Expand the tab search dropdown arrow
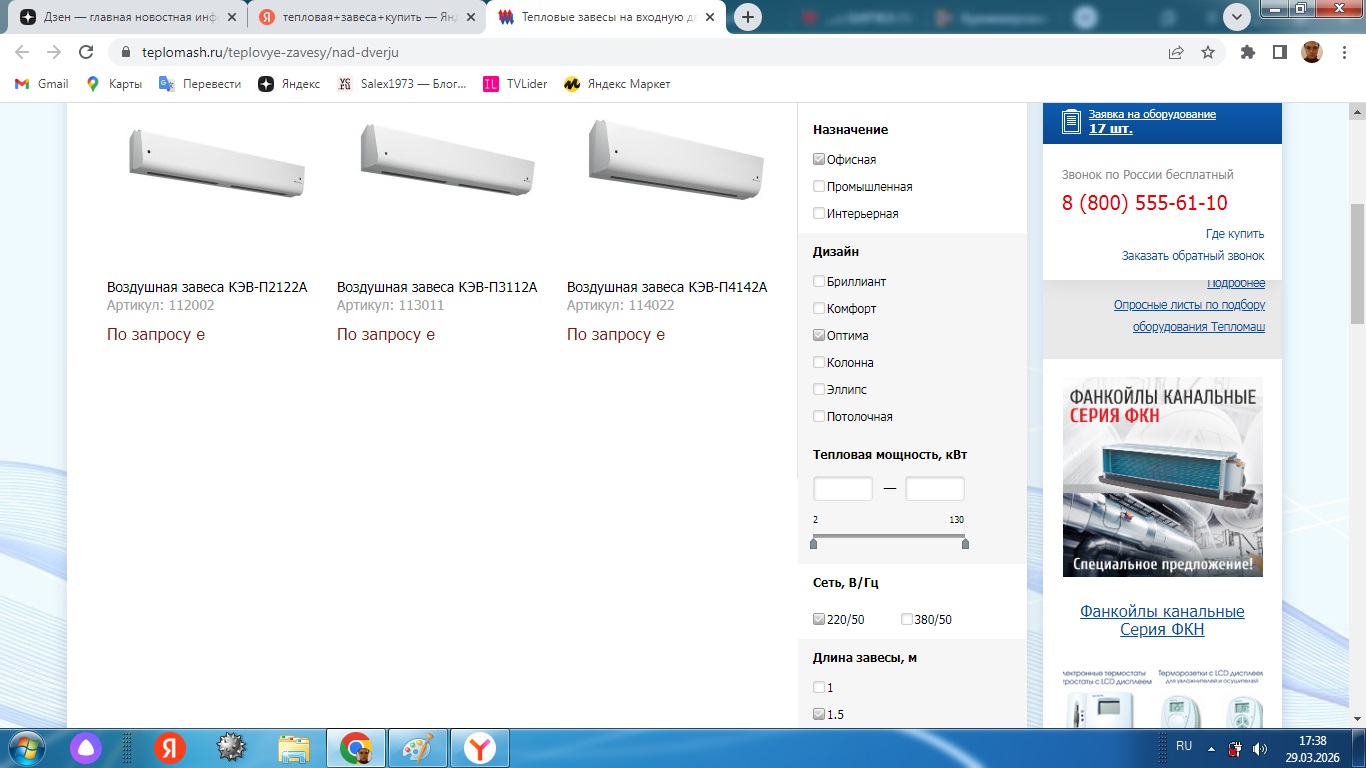The image size is (1366, 768). [1237, 16]
